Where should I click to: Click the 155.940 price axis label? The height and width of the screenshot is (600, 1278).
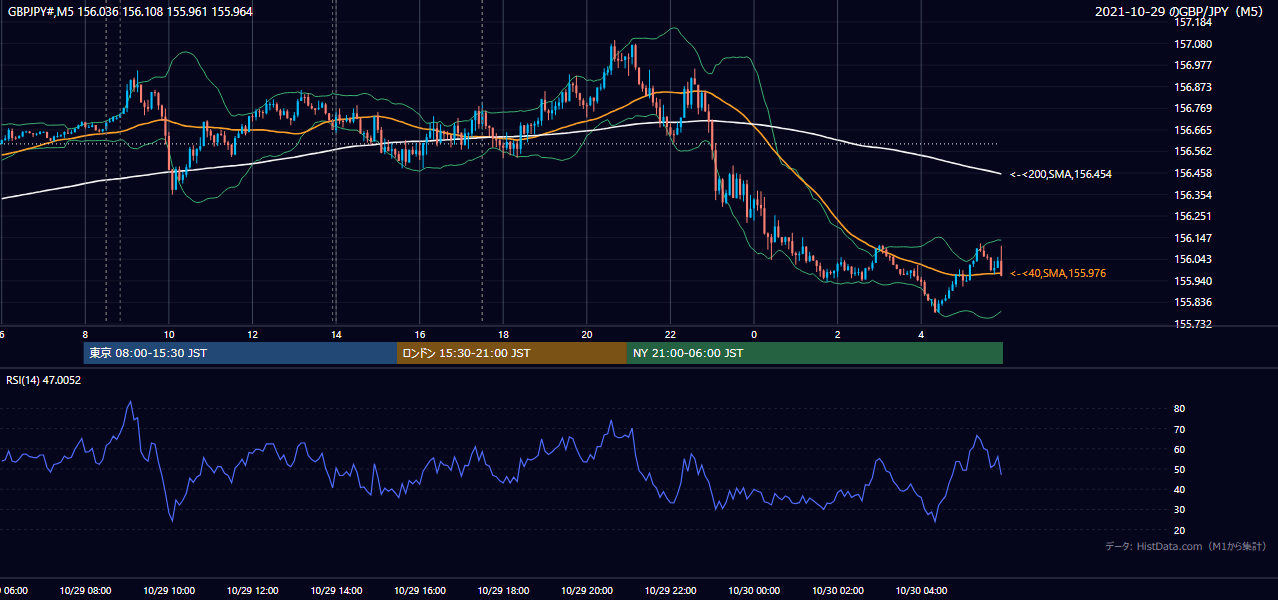(1193, 281)
